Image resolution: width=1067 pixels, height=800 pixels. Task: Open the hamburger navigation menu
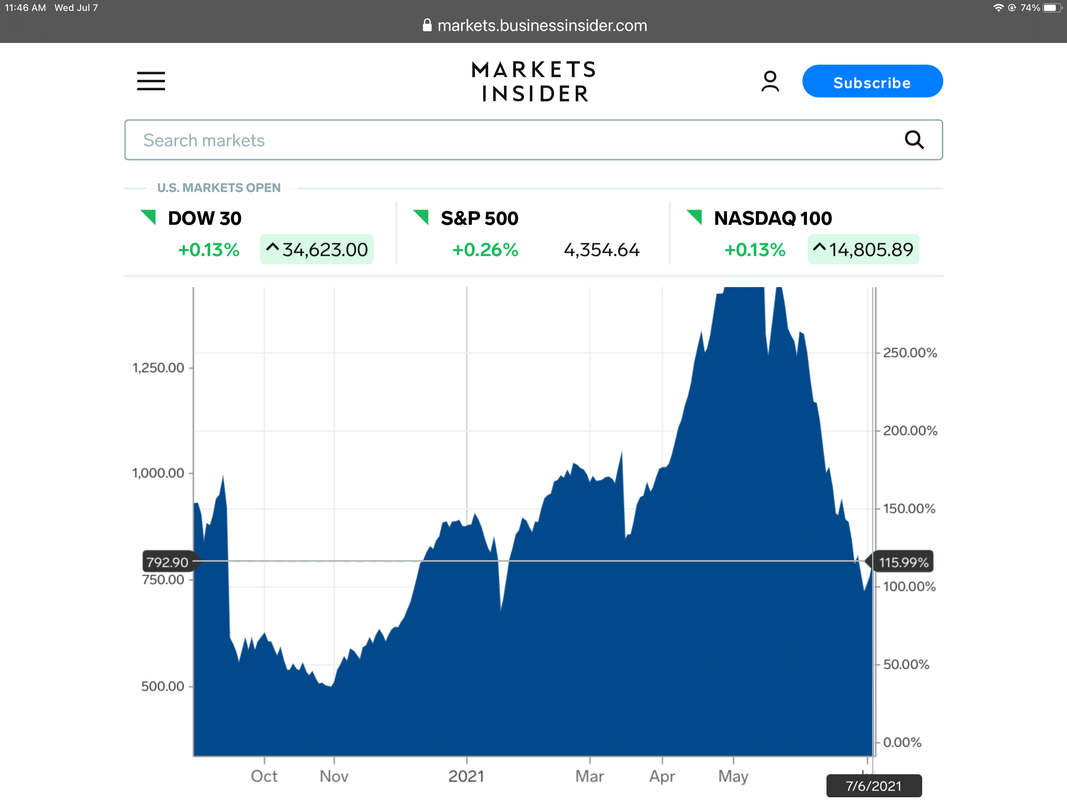point(151,81)
